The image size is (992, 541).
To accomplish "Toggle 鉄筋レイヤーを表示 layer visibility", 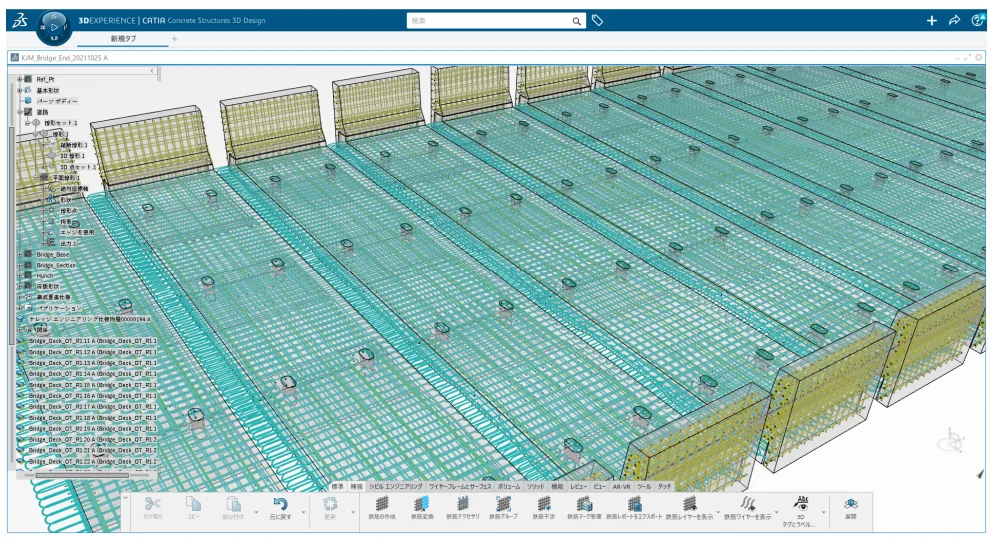I will pos(689,508).
